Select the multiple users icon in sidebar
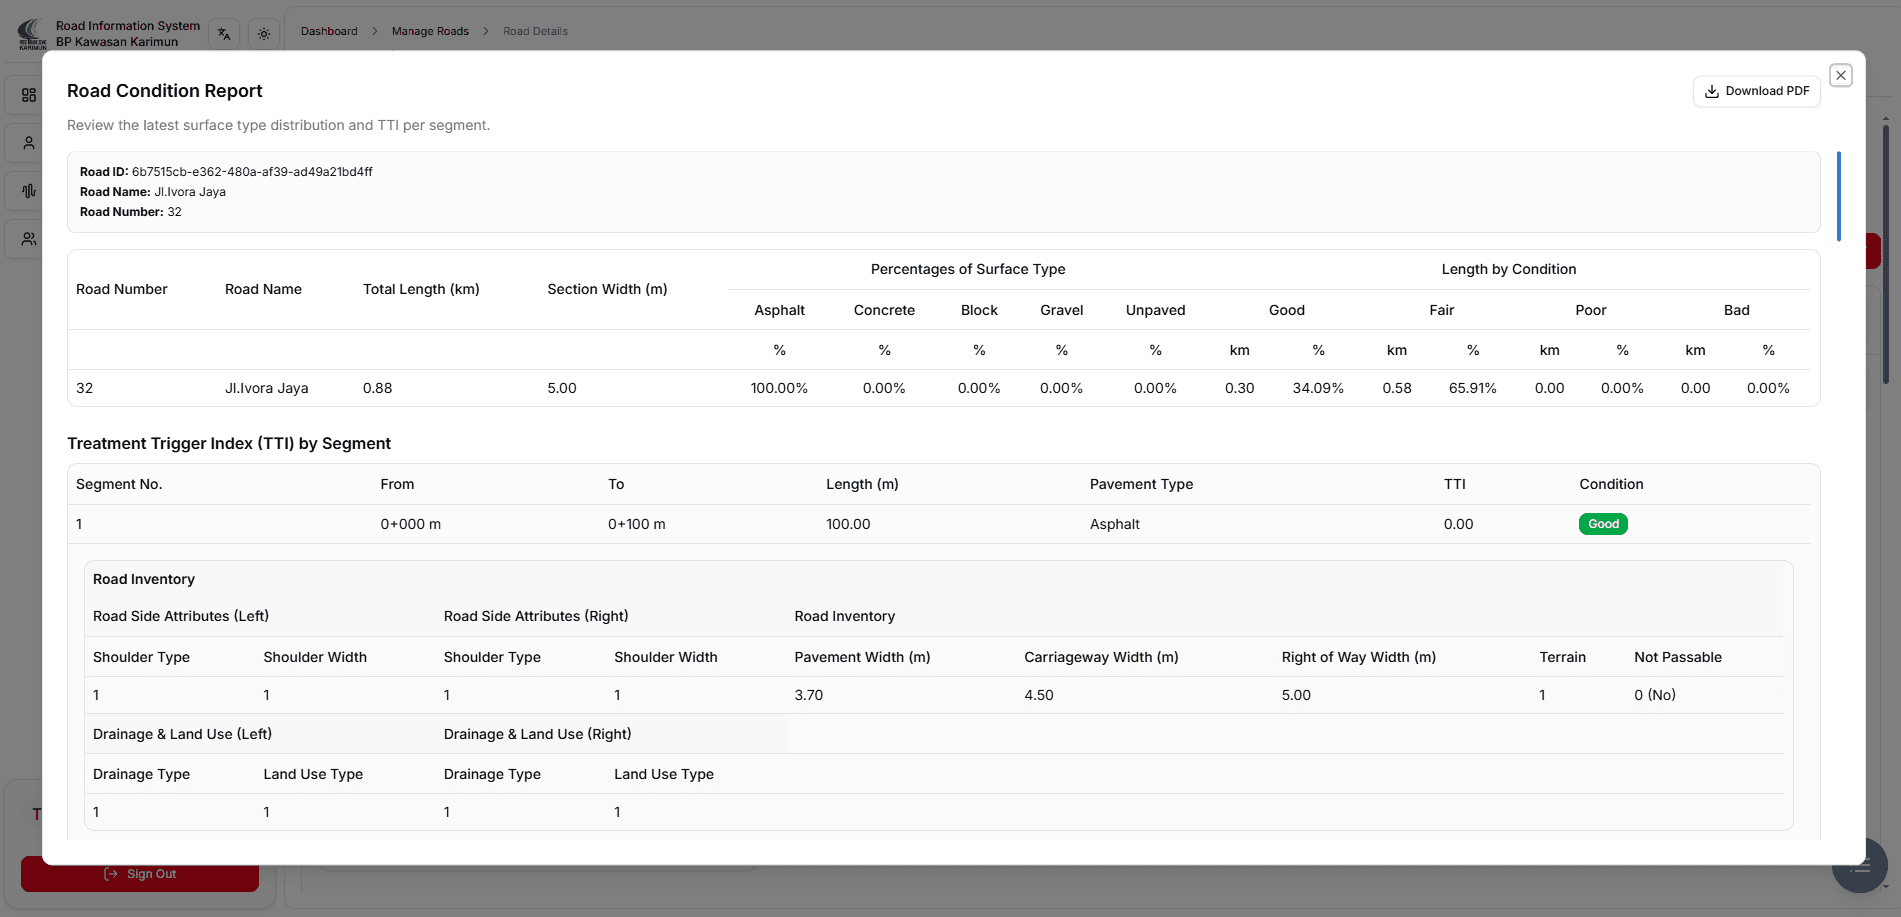Image resolution: width=1901 pixels, height=917 pixels. pos(29,239)
